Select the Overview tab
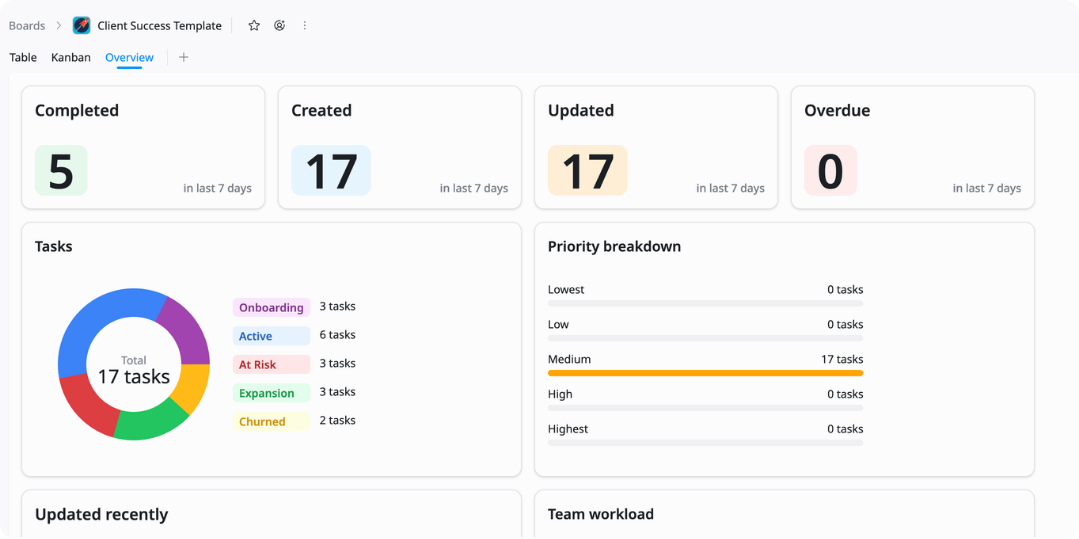 point(129,57)
